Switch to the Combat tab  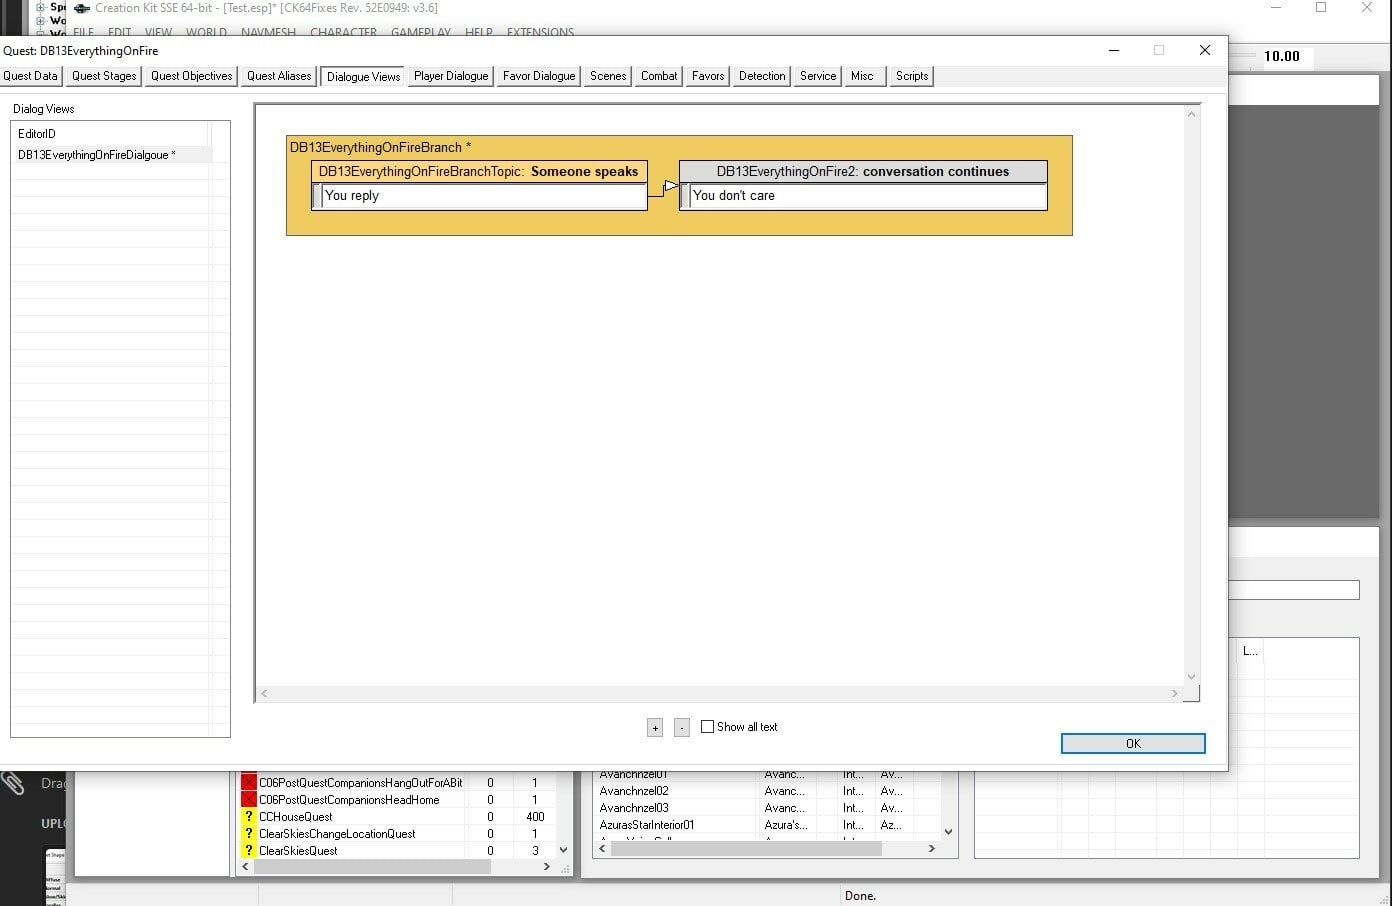[x=659, y=76]
